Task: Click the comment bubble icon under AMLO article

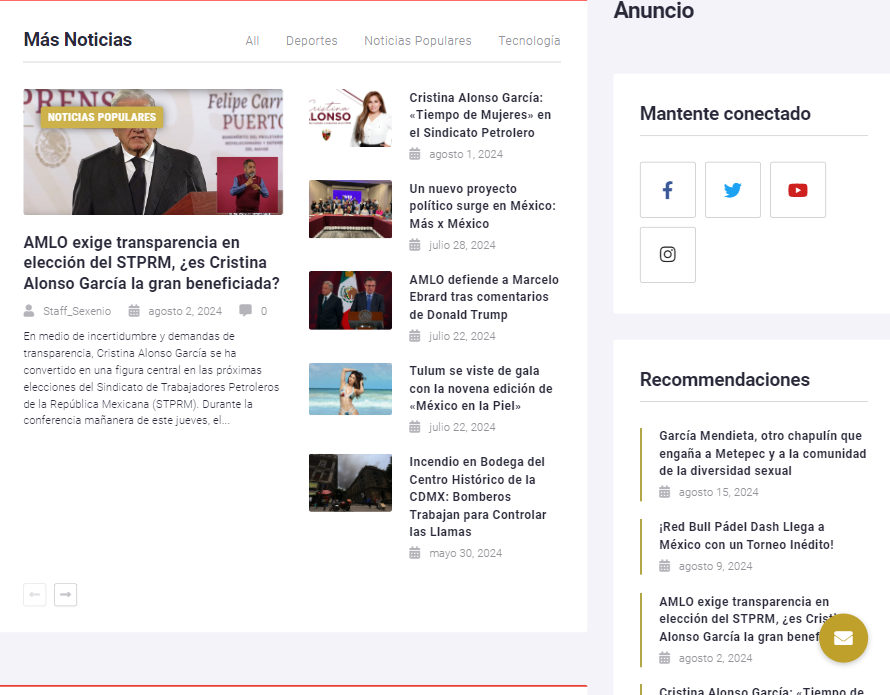Action: 245,311
